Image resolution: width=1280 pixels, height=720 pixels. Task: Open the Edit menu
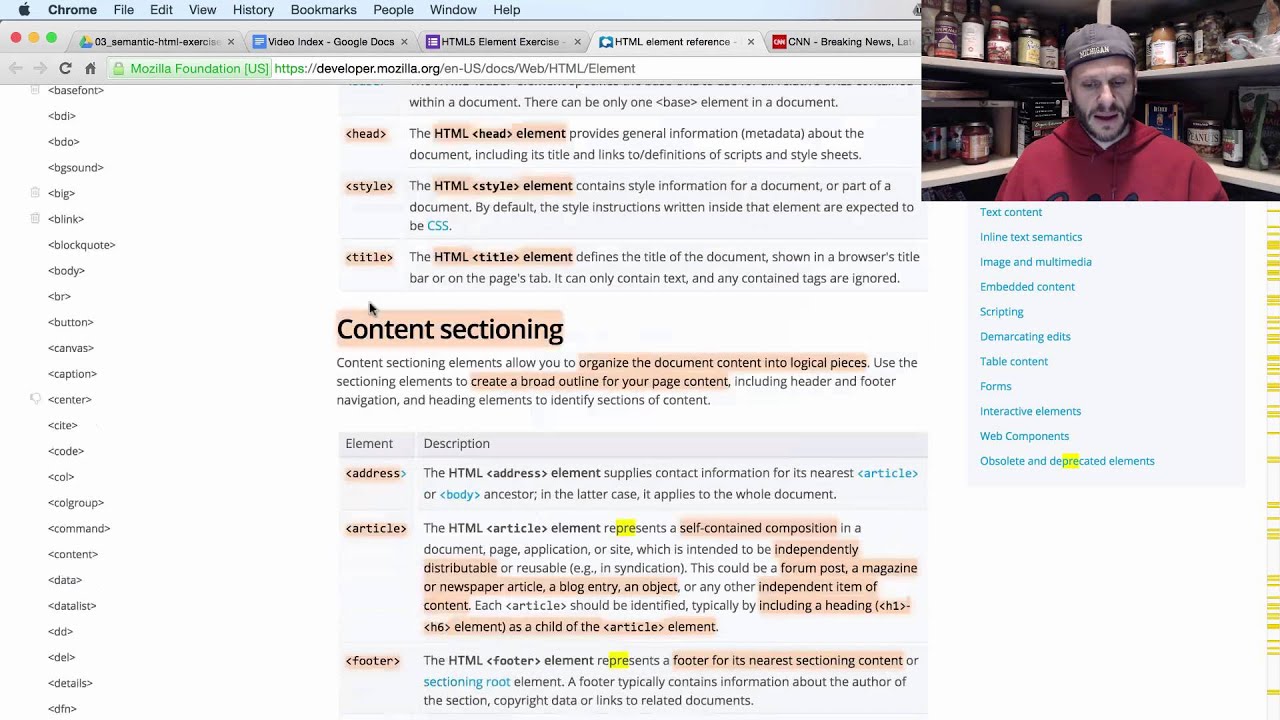point(161,10)
